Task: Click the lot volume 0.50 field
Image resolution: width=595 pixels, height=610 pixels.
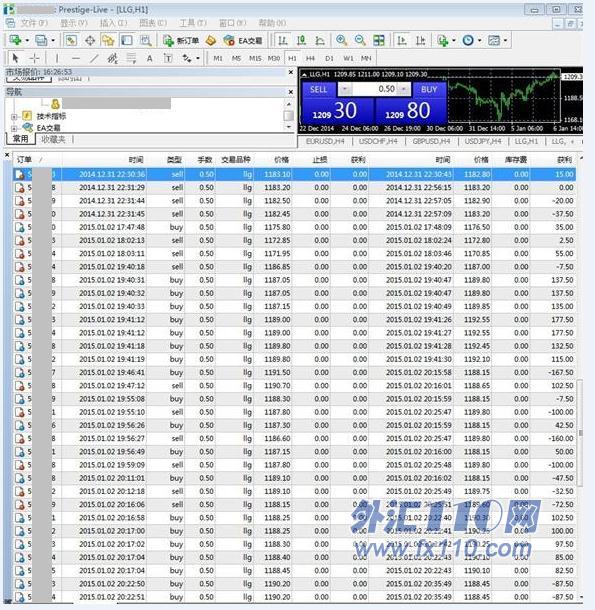Action: [x=375, y=89]
